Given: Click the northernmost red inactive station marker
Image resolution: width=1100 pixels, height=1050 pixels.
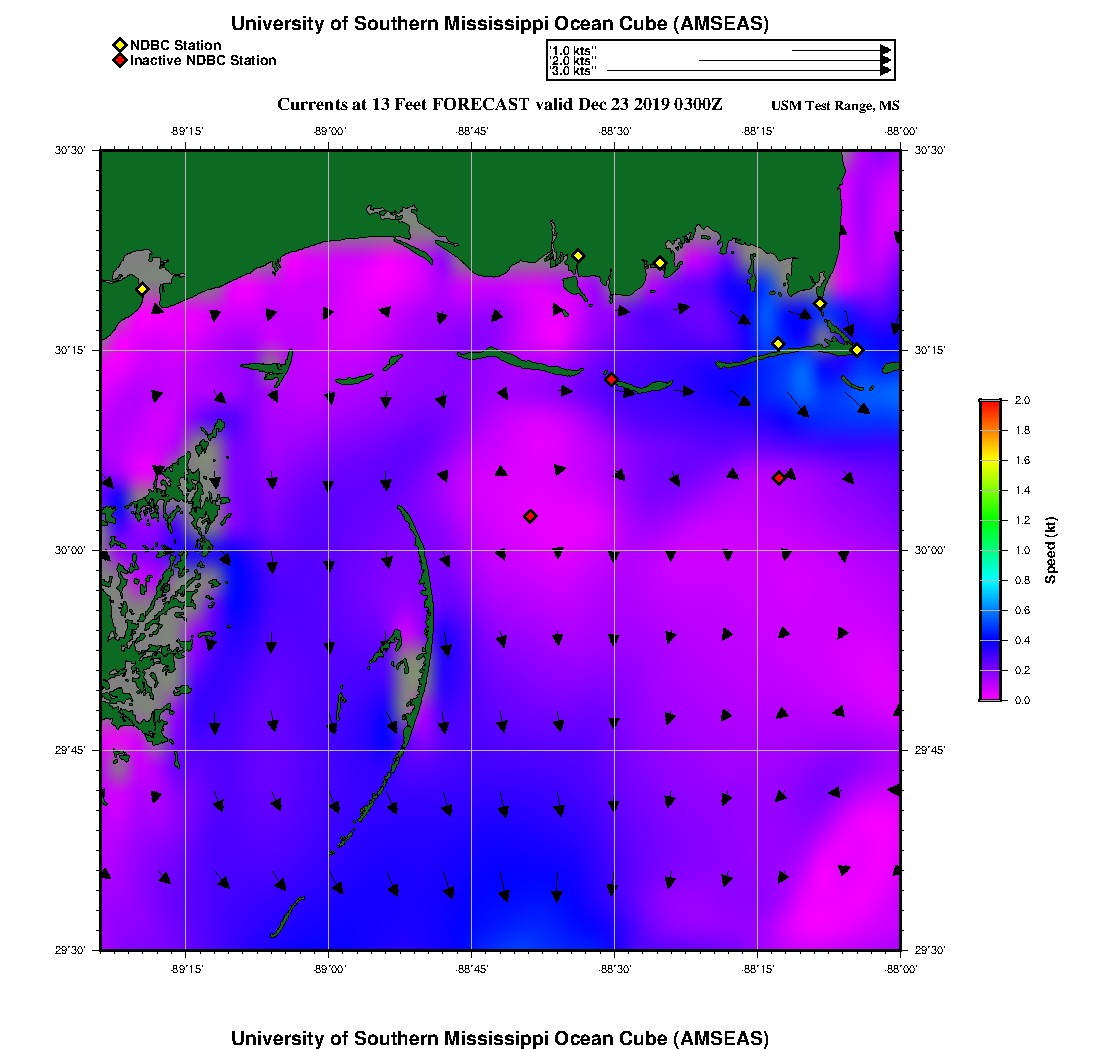Looking at the screenshot, I should 611,379.
